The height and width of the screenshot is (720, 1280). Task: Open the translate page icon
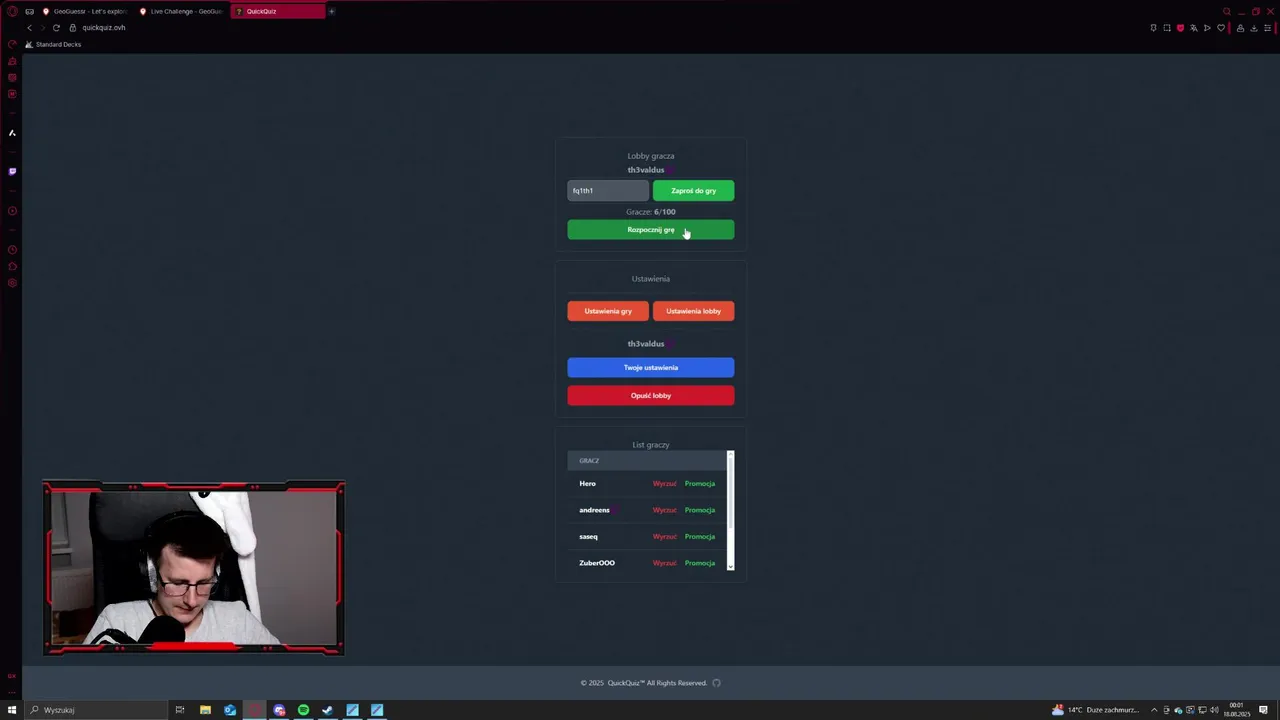coord(1193,28)
